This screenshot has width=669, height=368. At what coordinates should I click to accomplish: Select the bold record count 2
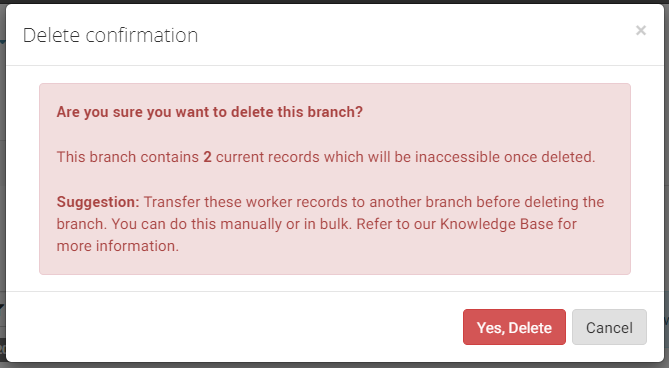pos(207,157)
